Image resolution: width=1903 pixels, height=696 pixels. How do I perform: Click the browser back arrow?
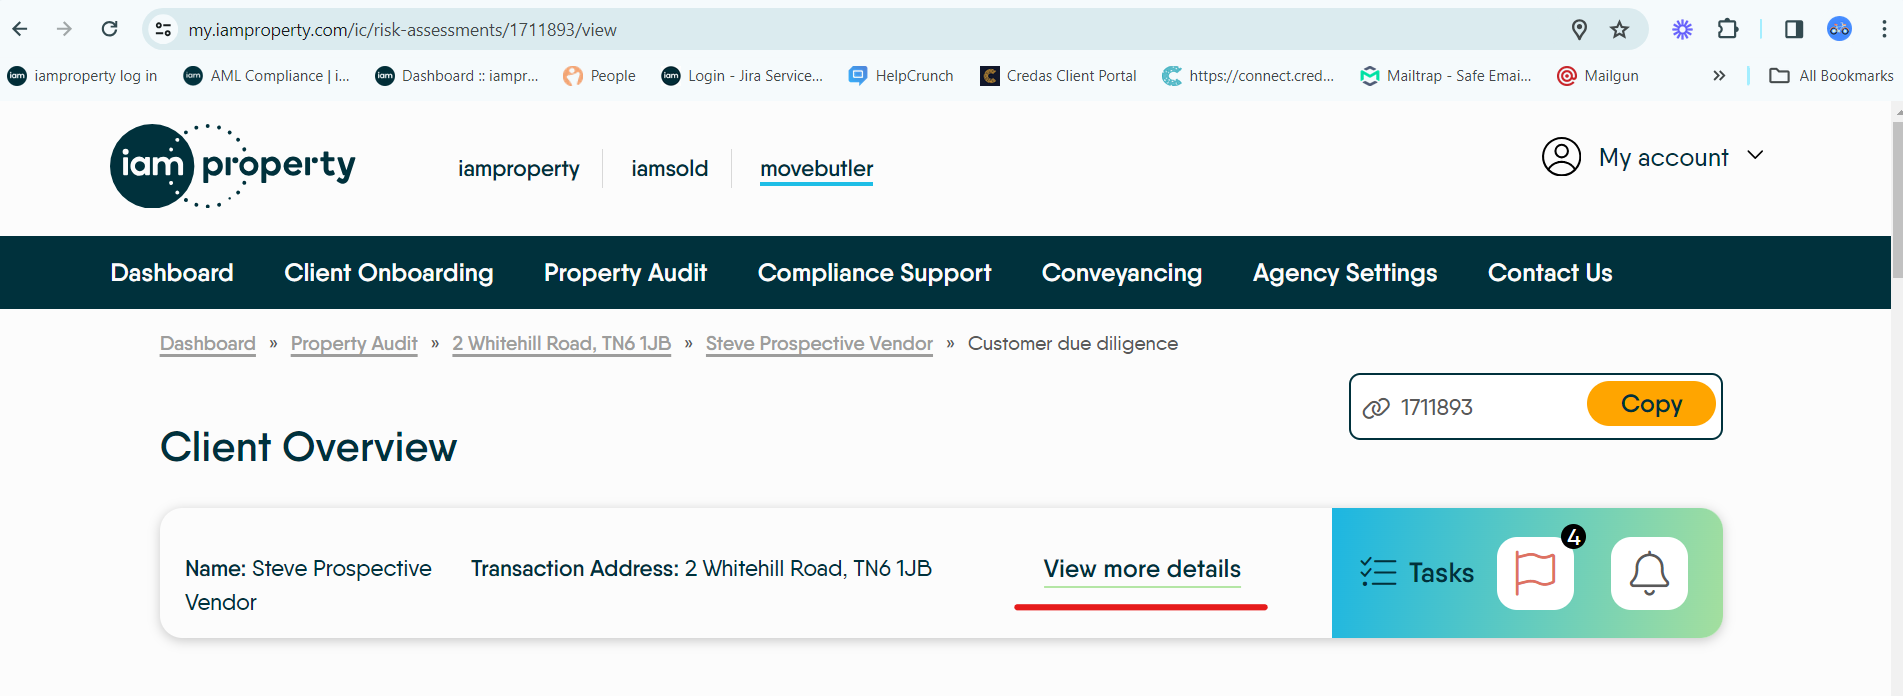tap(20, 29)
